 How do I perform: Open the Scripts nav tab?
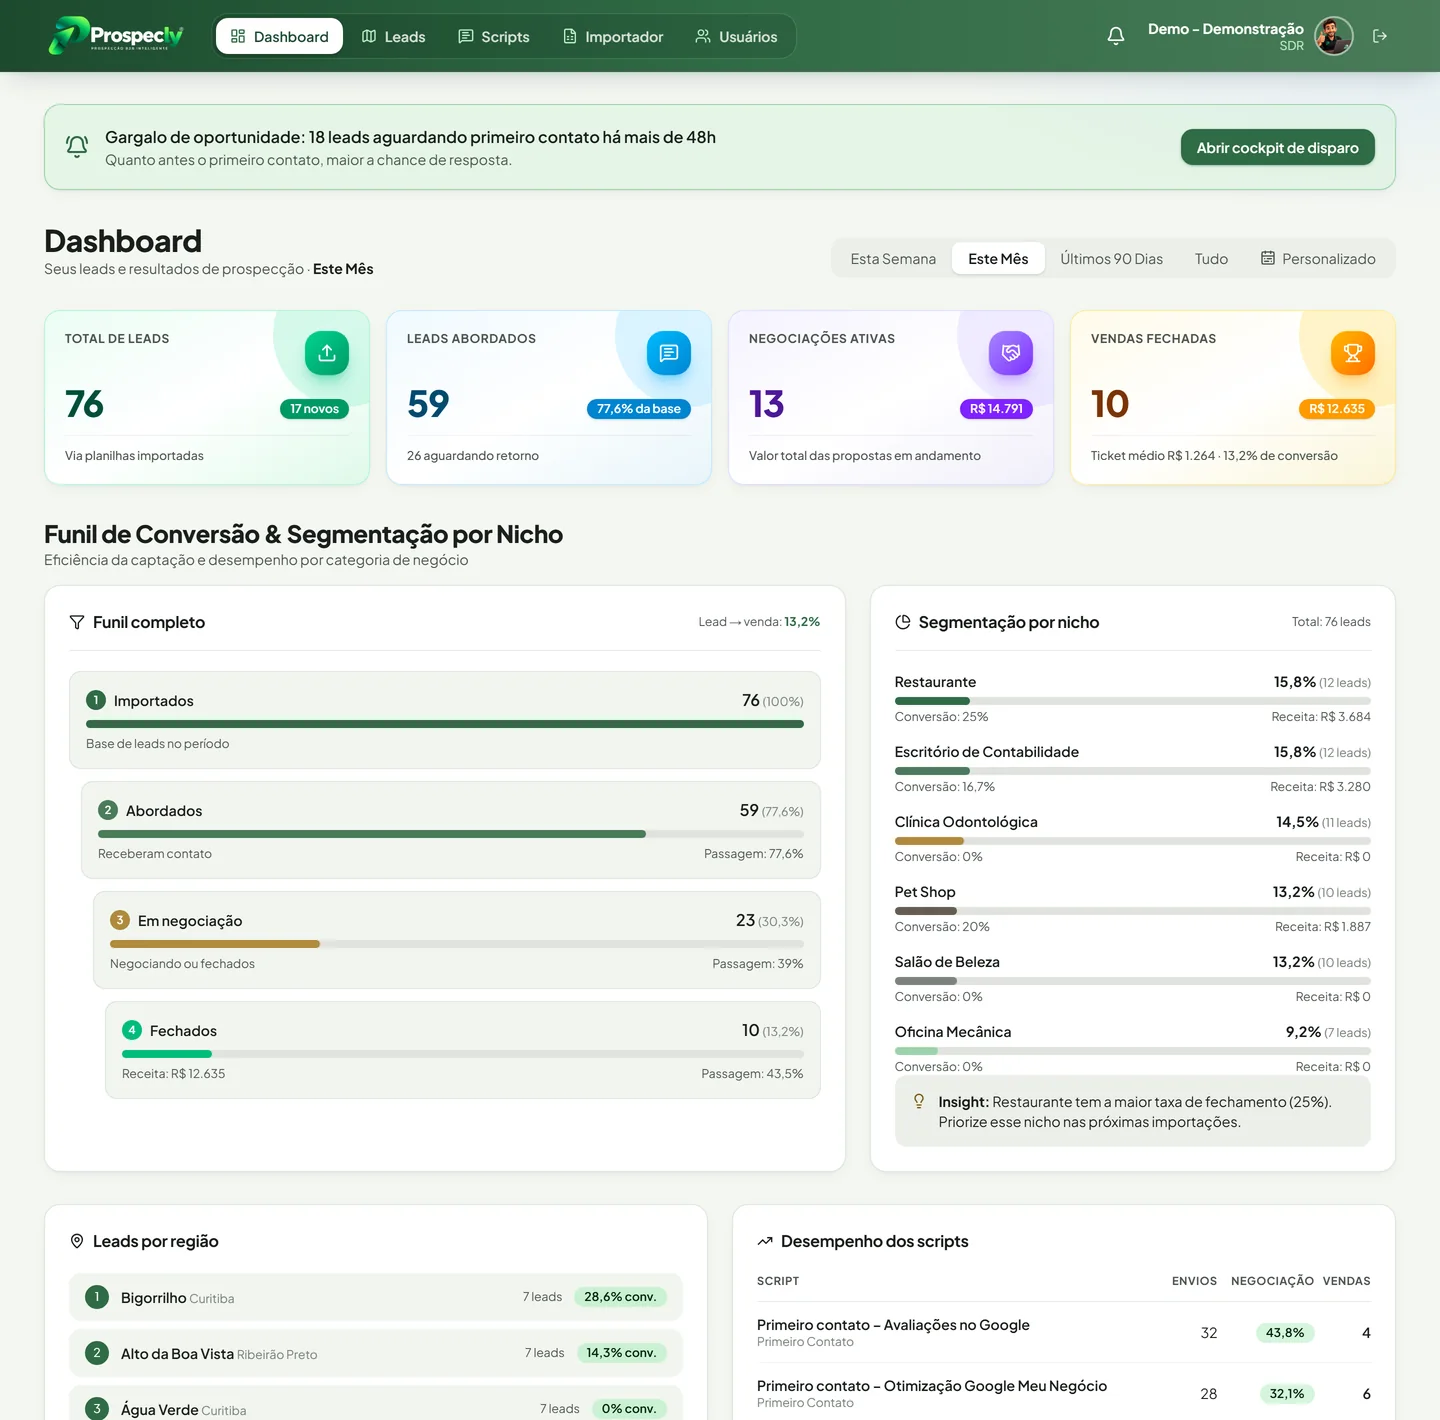point(494,36)
